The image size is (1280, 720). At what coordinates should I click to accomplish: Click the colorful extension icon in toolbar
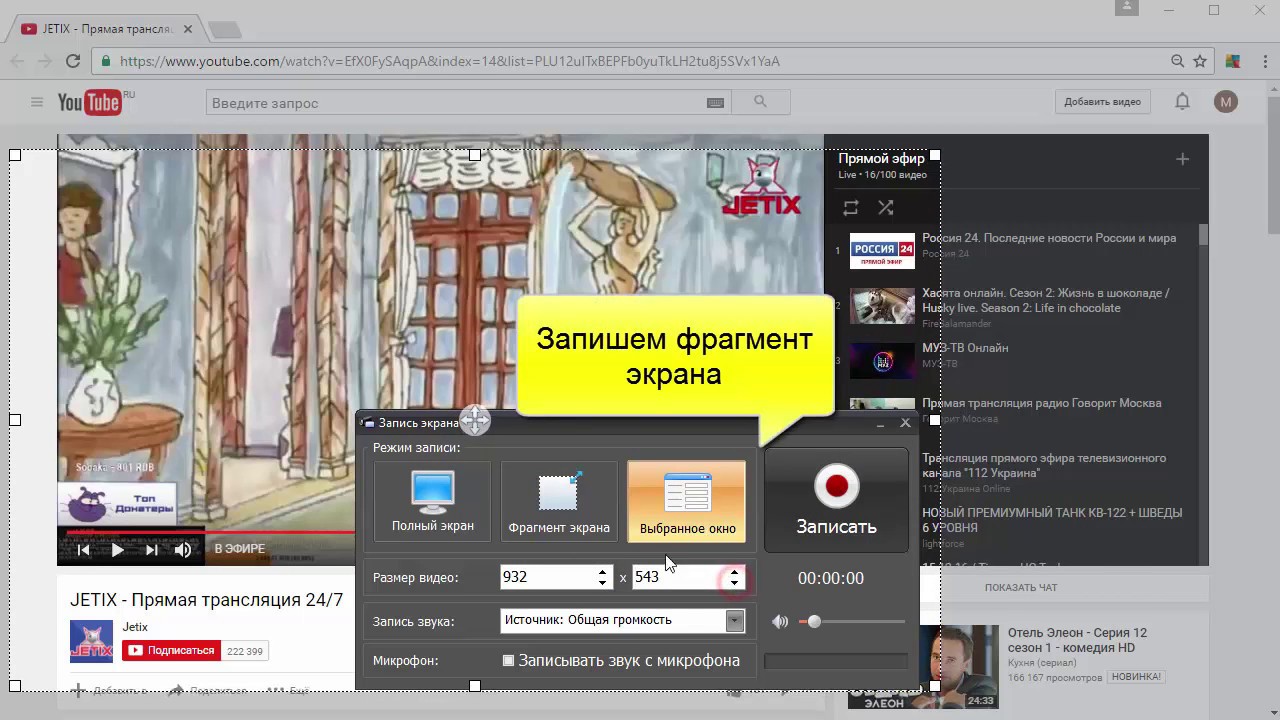coord(1233,61)
